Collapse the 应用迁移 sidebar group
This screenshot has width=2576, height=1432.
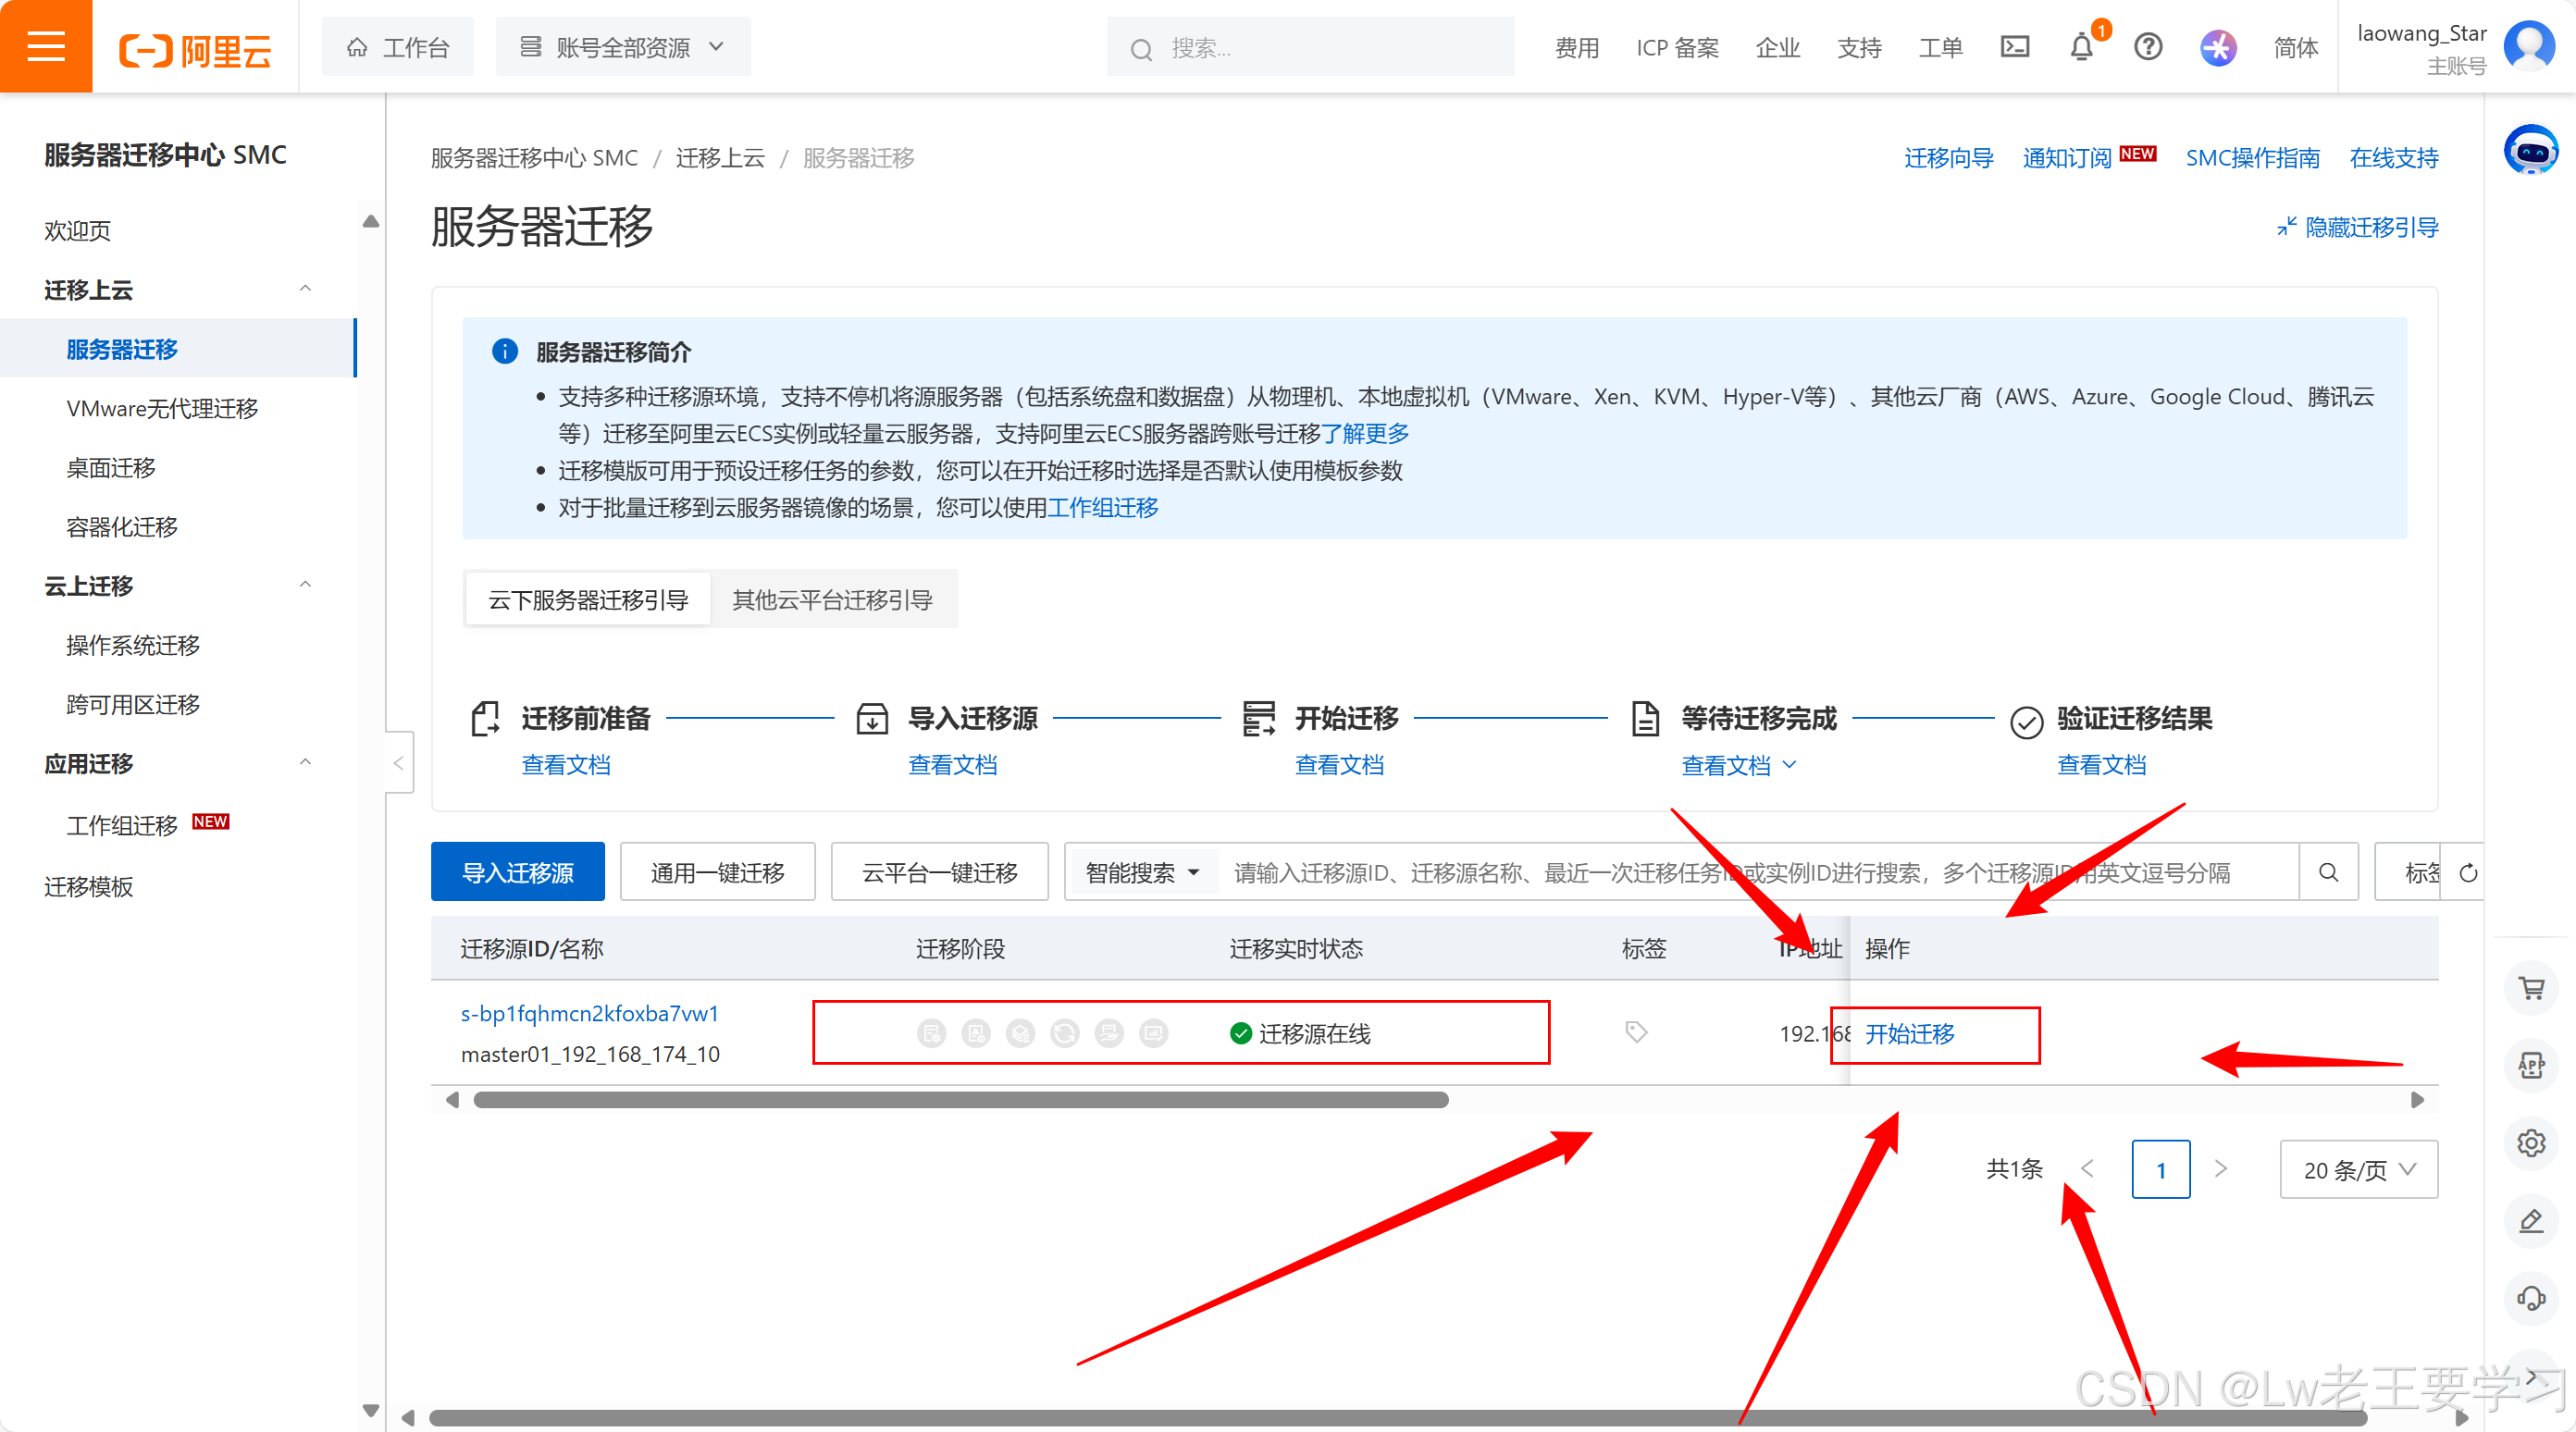[x=305, y=763]
